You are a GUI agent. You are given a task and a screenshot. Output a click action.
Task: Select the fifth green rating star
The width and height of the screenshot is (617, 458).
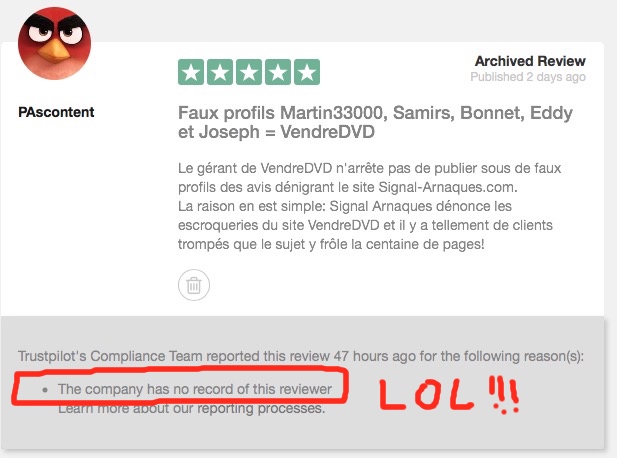[x=307, y=72]
